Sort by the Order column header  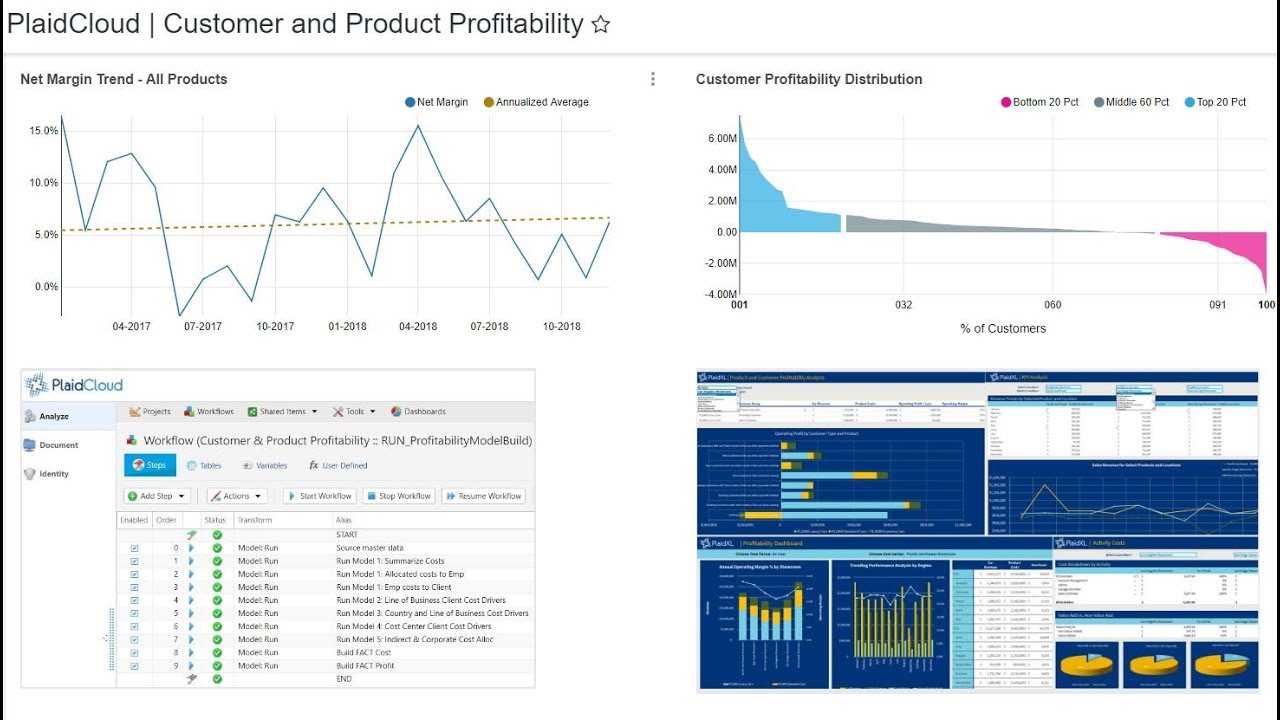pos(166,520)
